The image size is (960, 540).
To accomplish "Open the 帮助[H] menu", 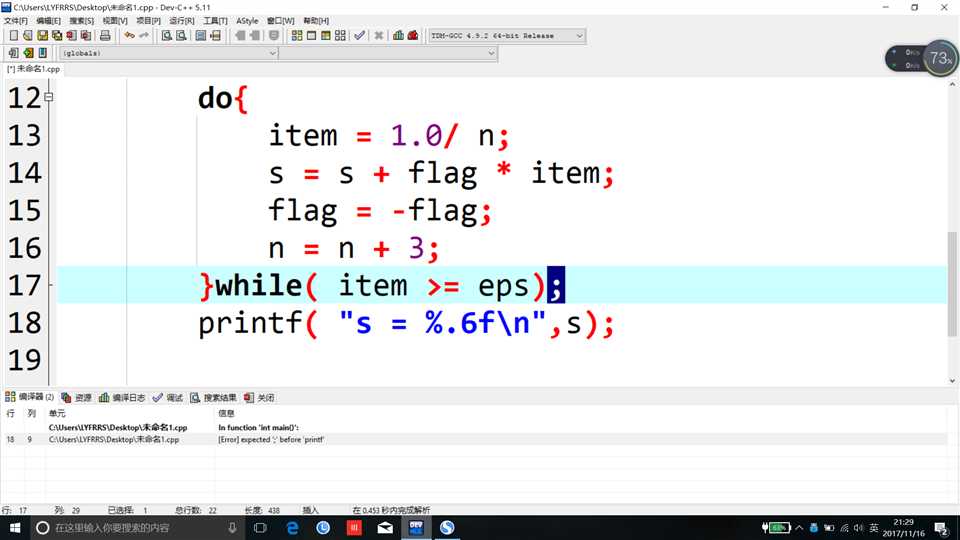I will point(316,21).
